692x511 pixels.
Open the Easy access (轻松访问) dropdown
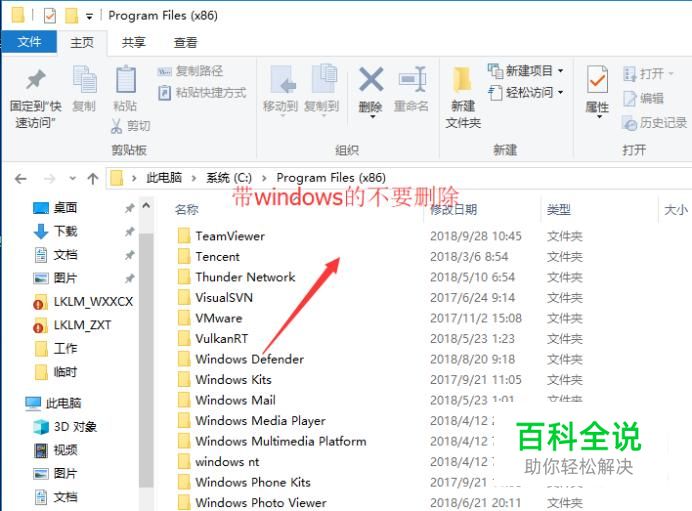pyautogui.click(x=525, y=93)
